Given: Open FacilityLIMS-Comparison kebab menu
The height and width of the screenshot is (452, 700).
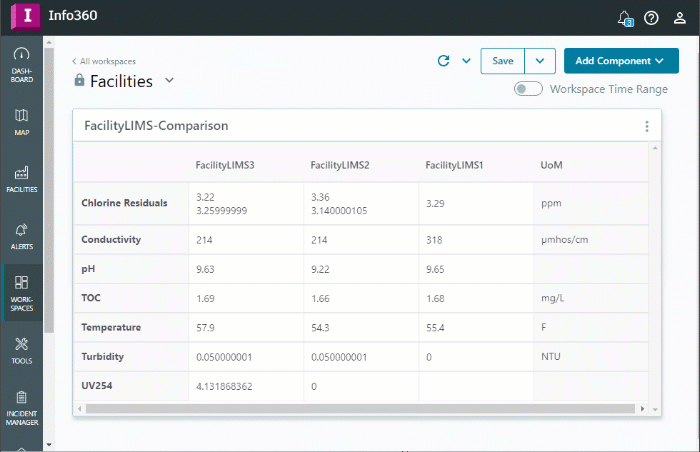Looking at the screenshot, I should [x=647, y=127].
